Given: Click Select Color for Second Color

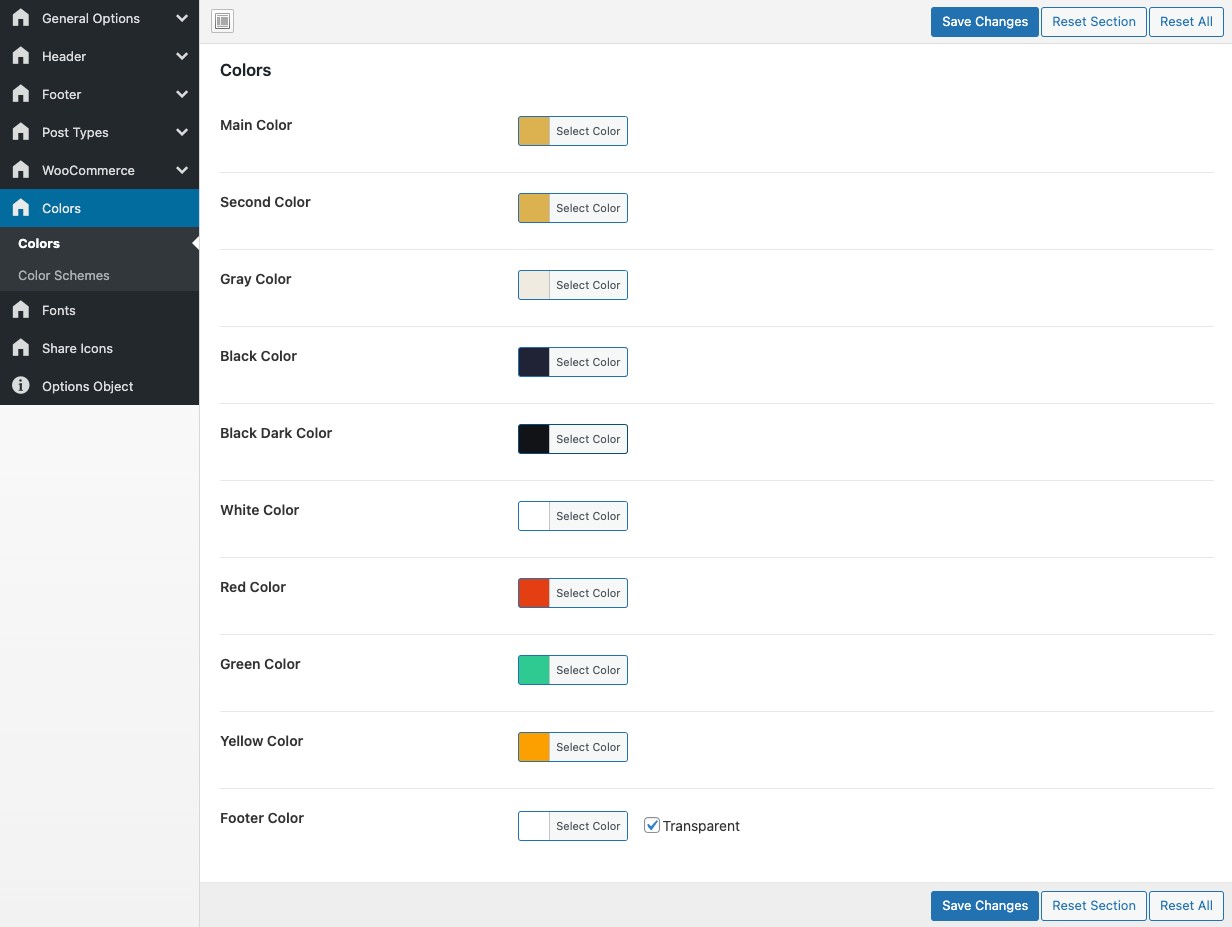Looking at the screenshot, I should (588, 208).
